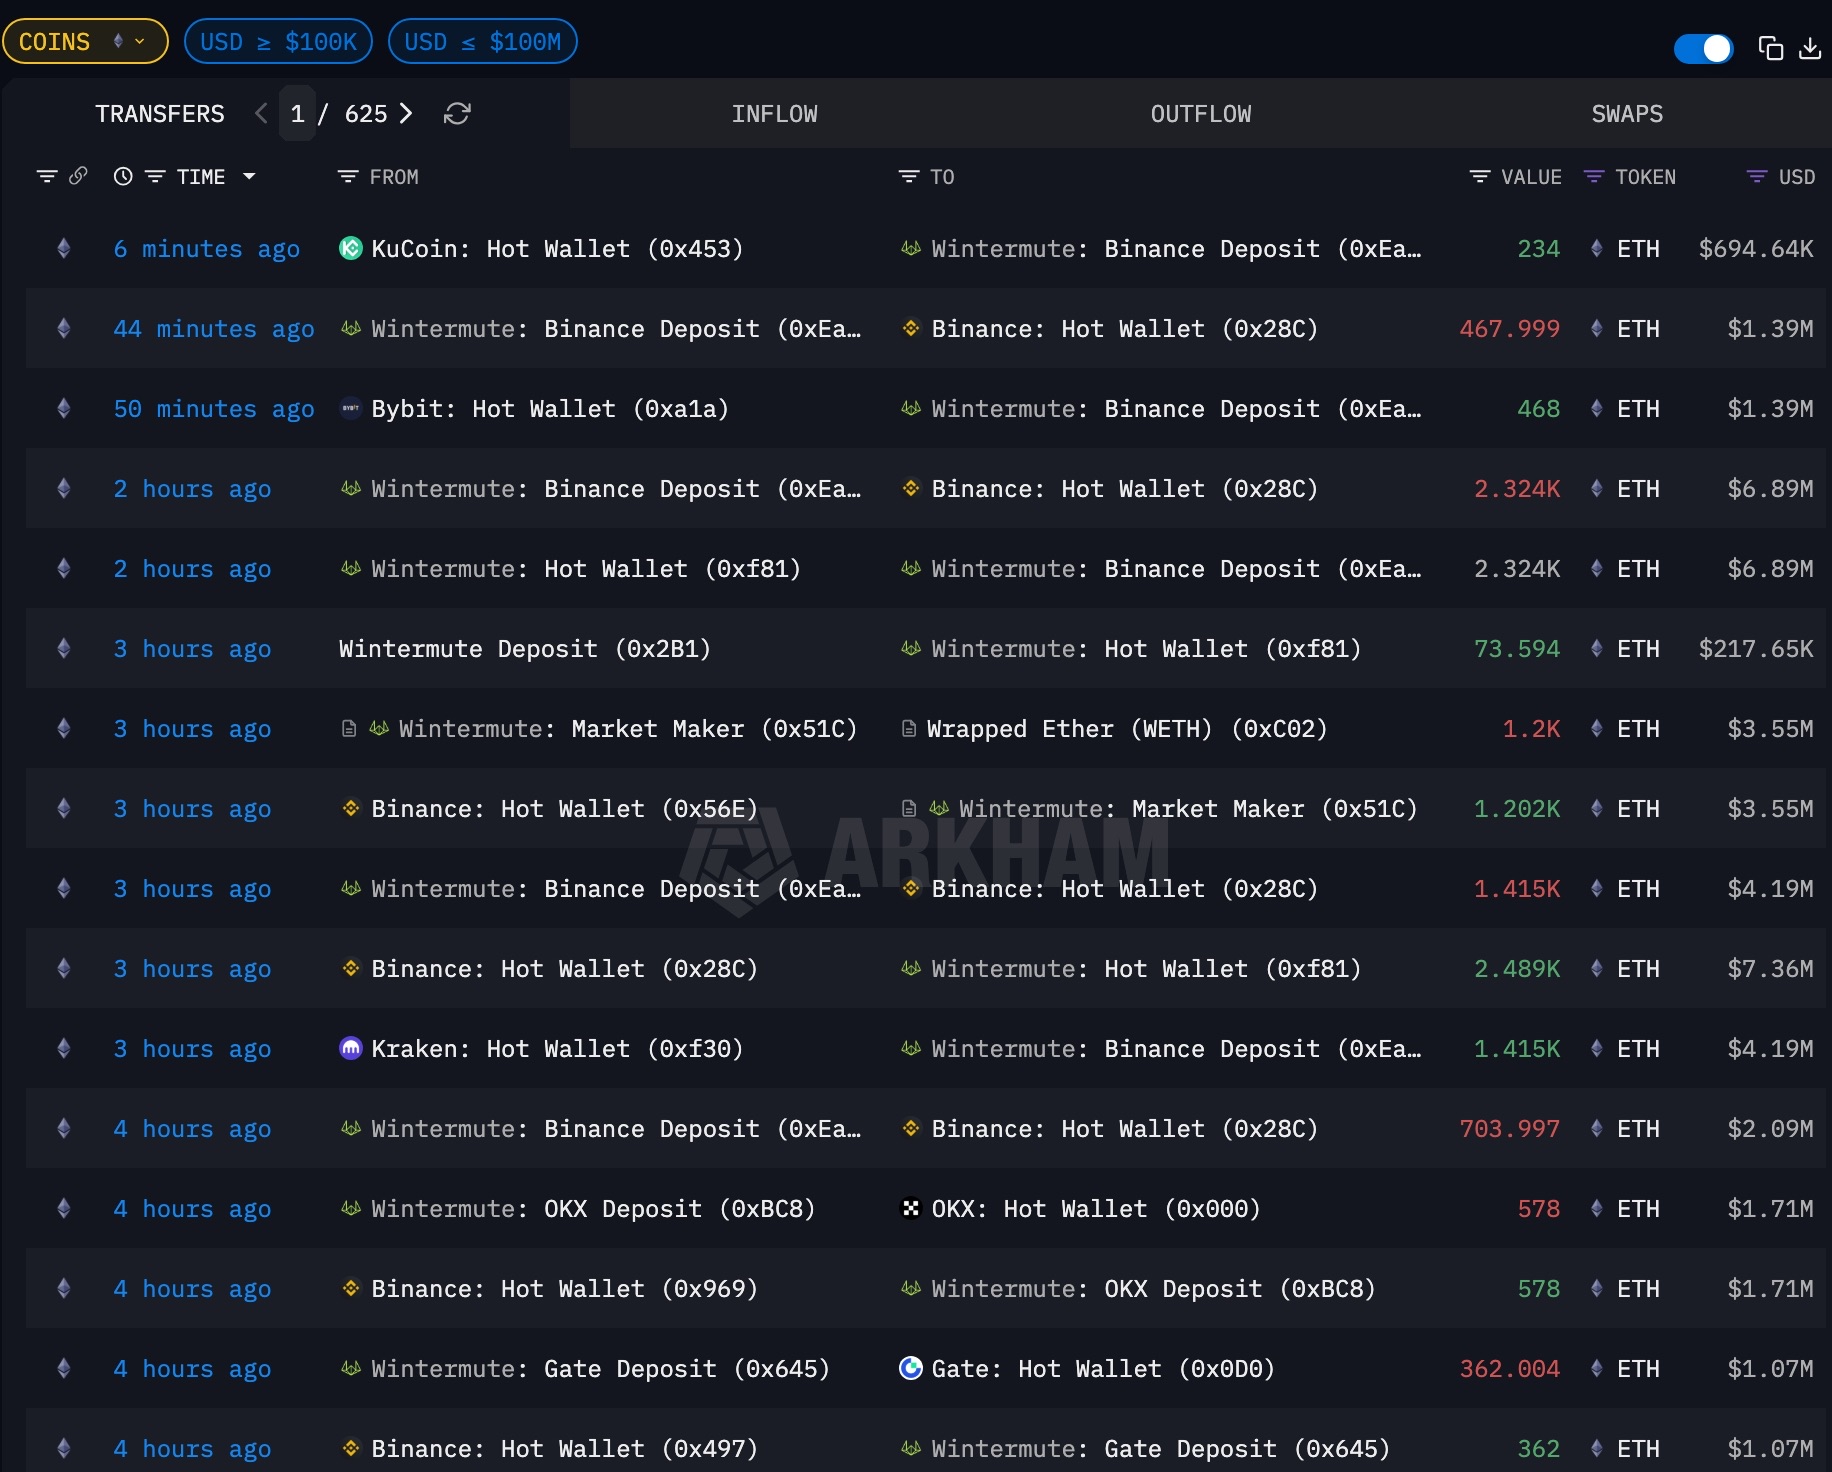Open the COINS filter dropdown
The width and height of the screenshot is (1832, 1472).
click(x=85, y=41)
